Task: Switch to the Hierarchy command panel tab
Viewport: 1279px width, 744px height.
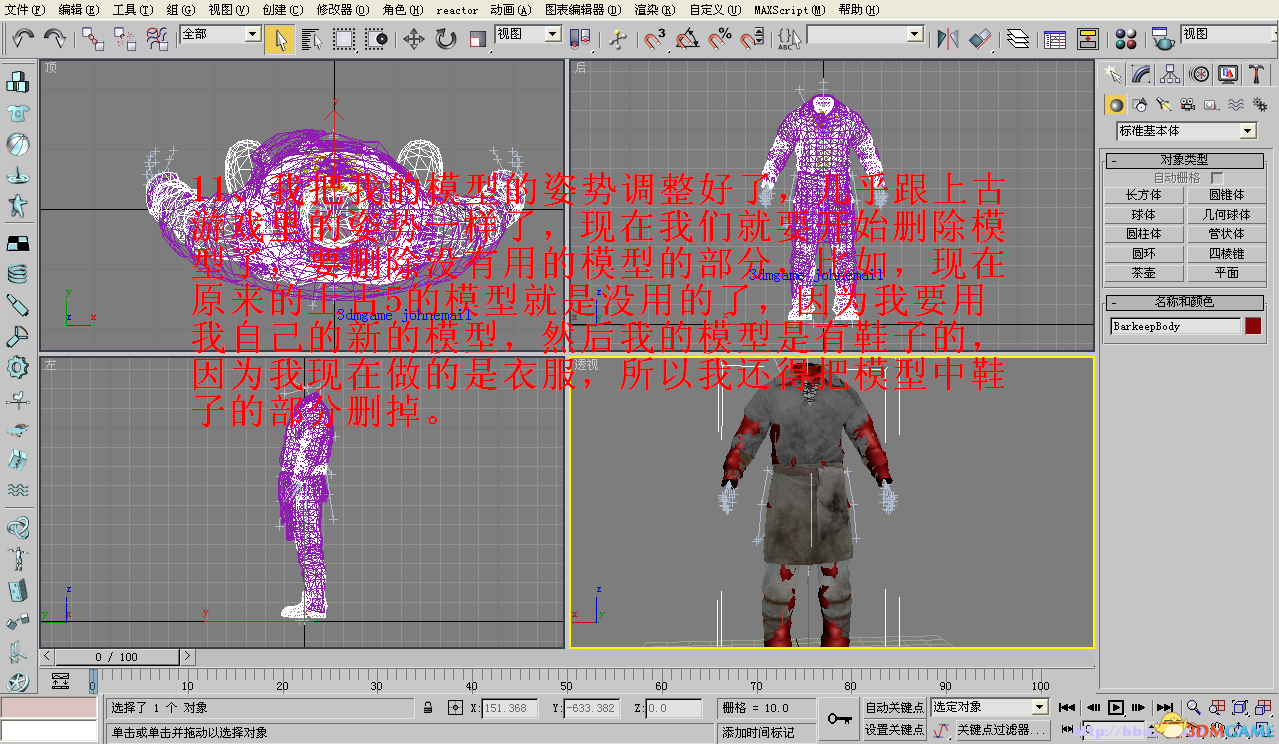Action: tap(1171, 74)
